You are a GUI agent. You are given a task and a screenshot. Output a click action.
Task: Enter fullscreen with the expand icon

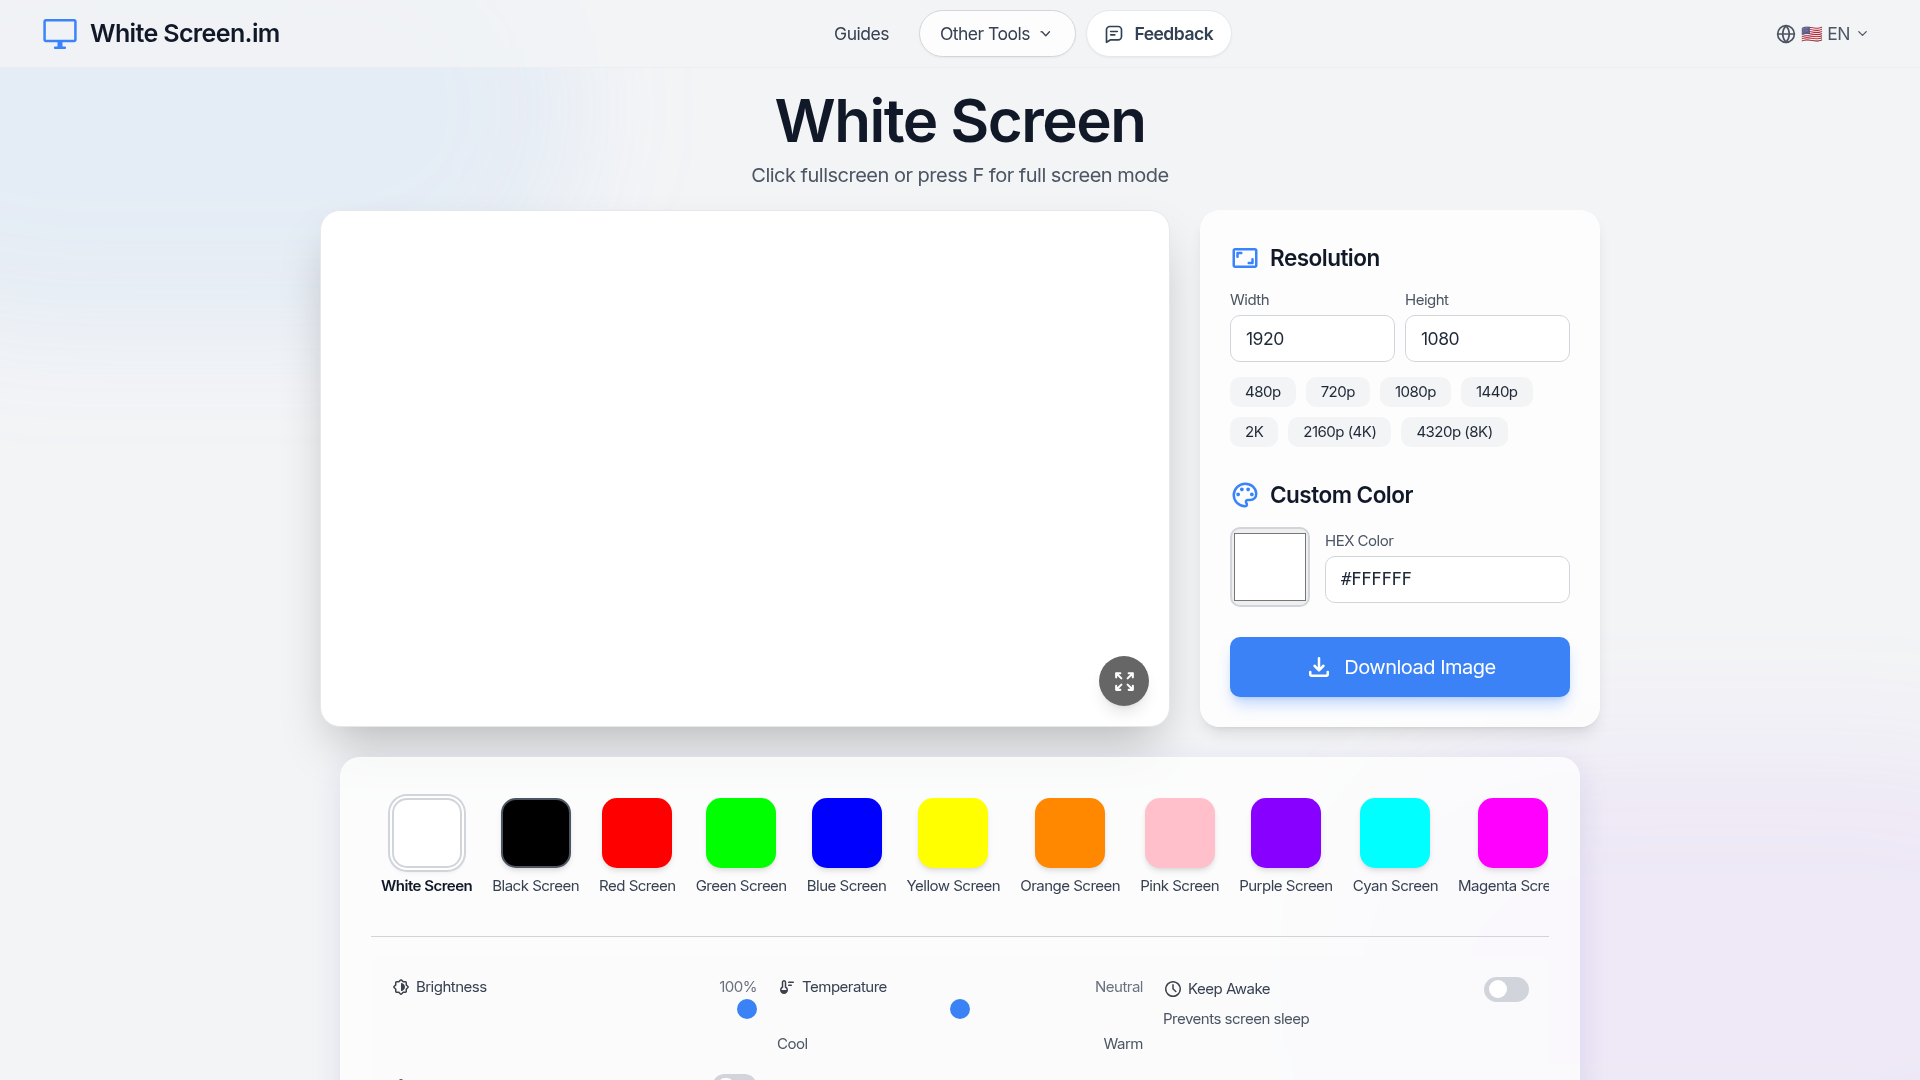point(1124,681)
